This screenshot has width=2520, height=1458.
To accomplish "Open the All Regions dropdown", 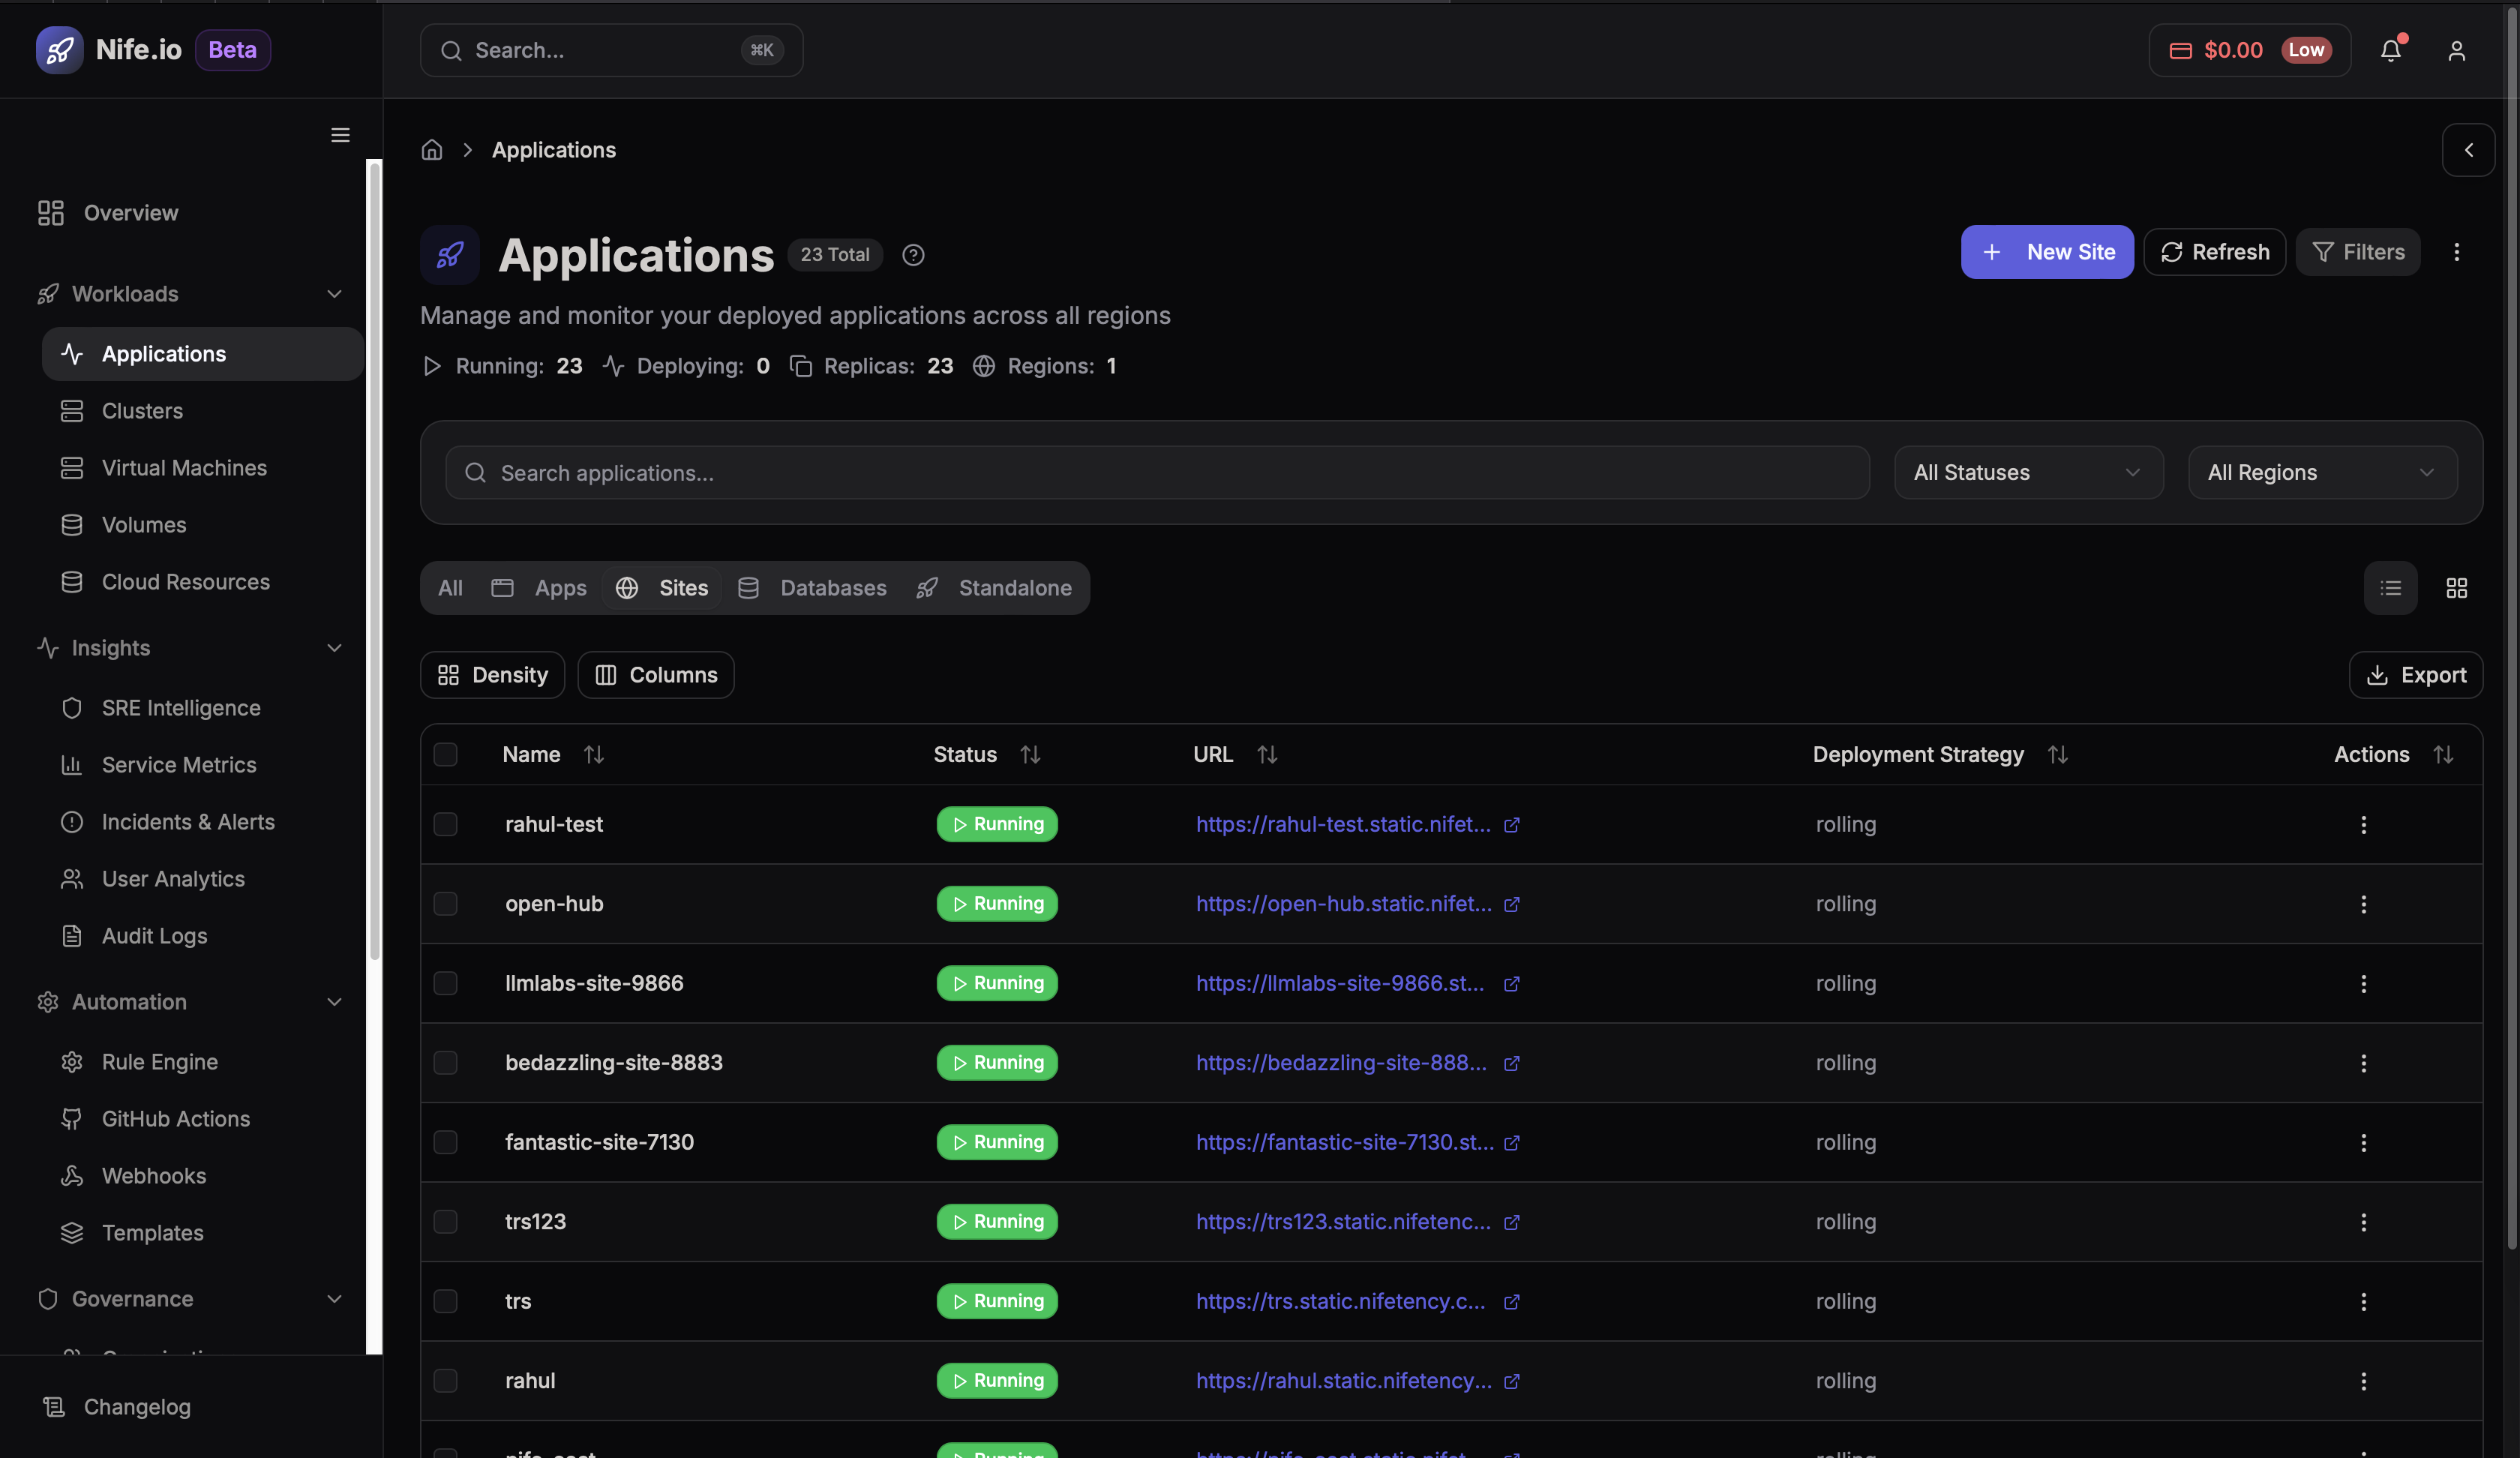I will click(2321, 473).
